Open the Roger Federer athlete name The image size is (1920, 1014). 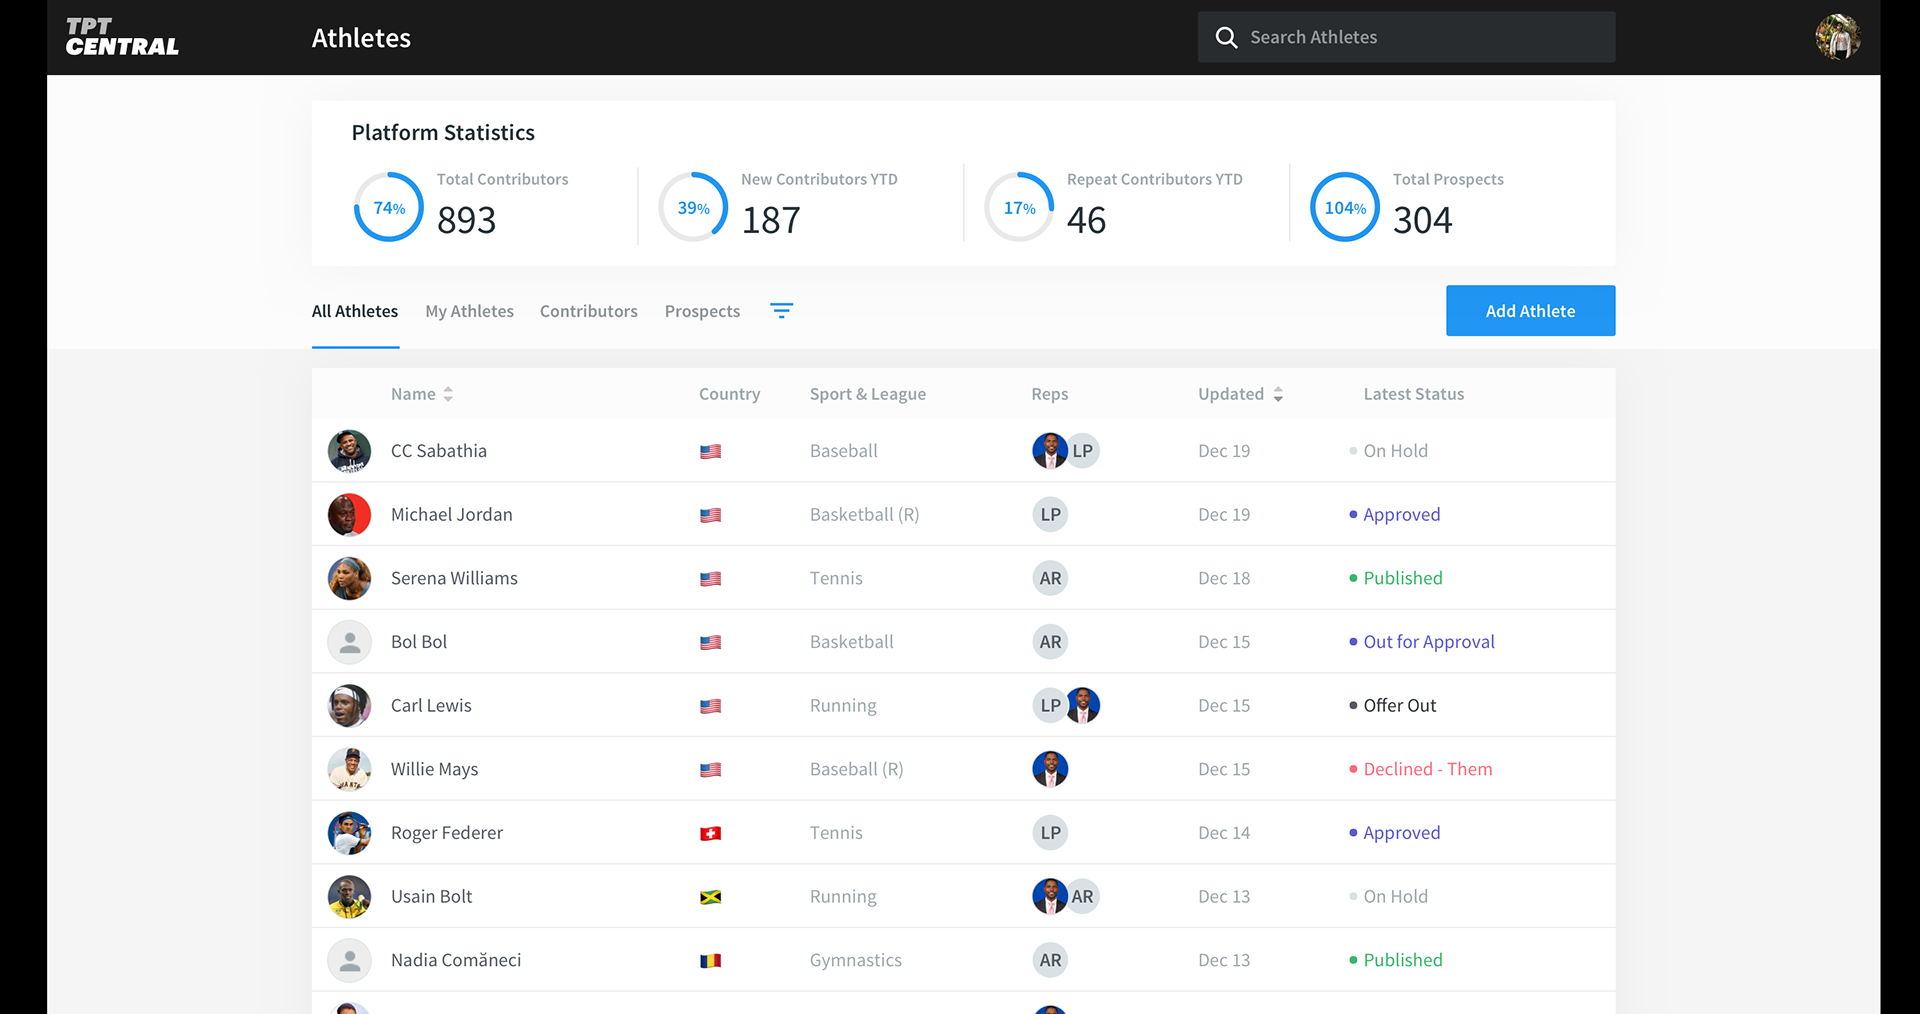tap(447, 833)
